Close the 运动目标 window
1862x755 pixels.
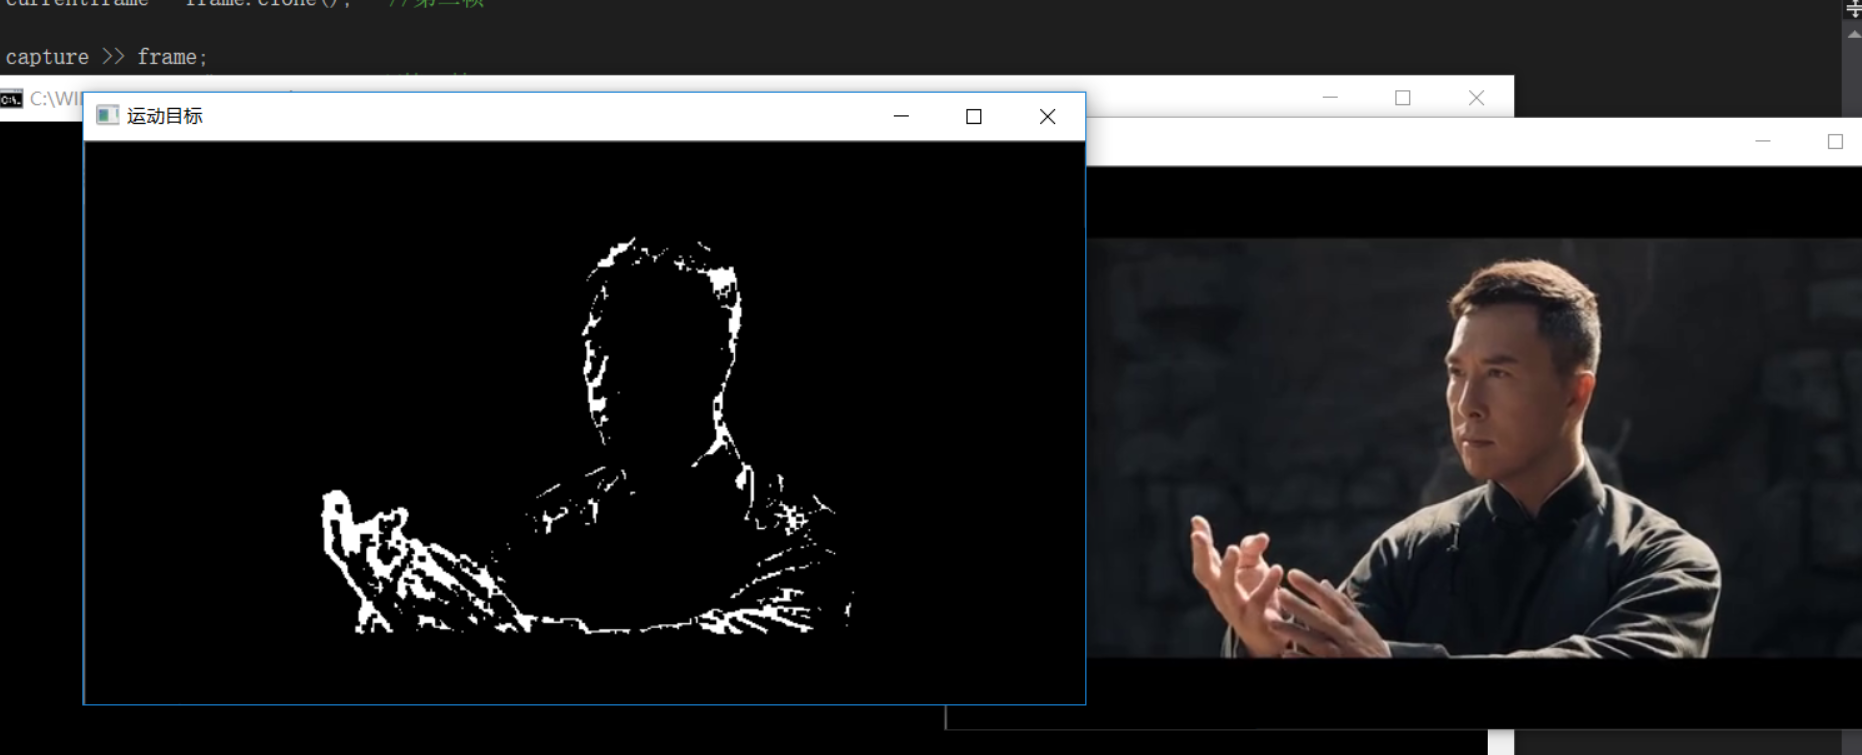pos(1047,116)
